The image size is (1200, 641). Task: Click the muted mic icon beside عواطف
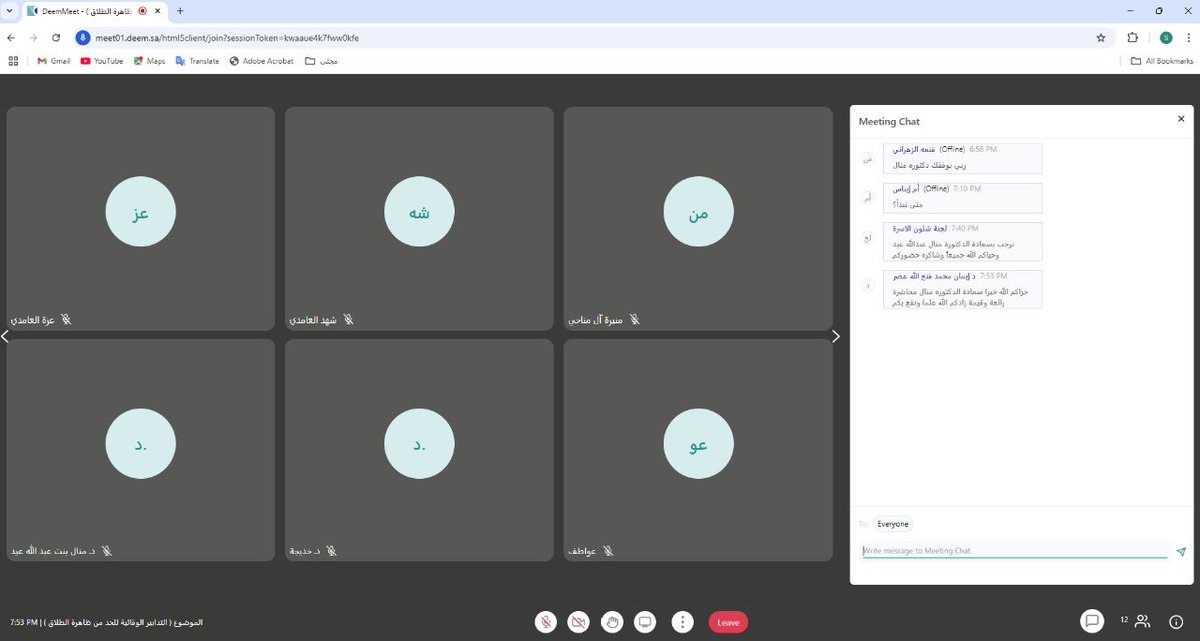[607, 551]
